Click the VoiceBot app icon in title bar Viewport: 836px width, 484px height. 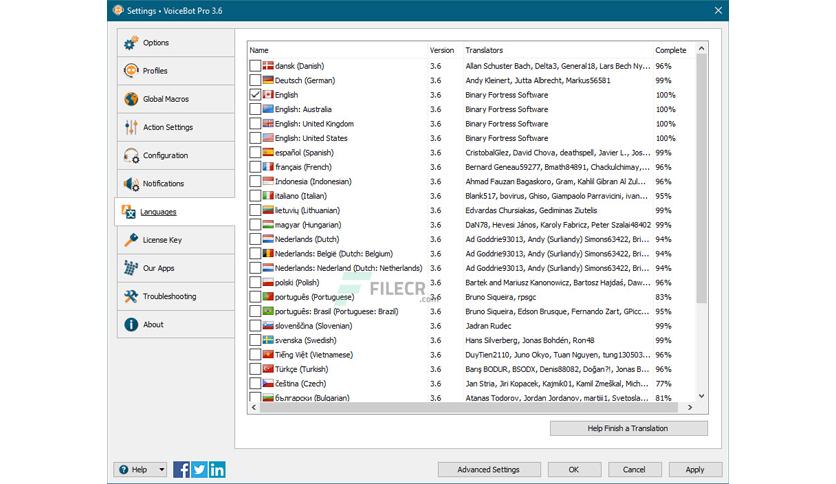pos(118,10)
